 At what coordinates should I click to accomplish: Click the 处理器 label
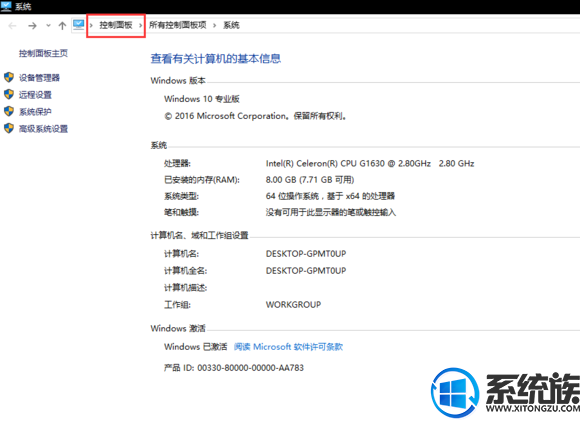point(178,163)
